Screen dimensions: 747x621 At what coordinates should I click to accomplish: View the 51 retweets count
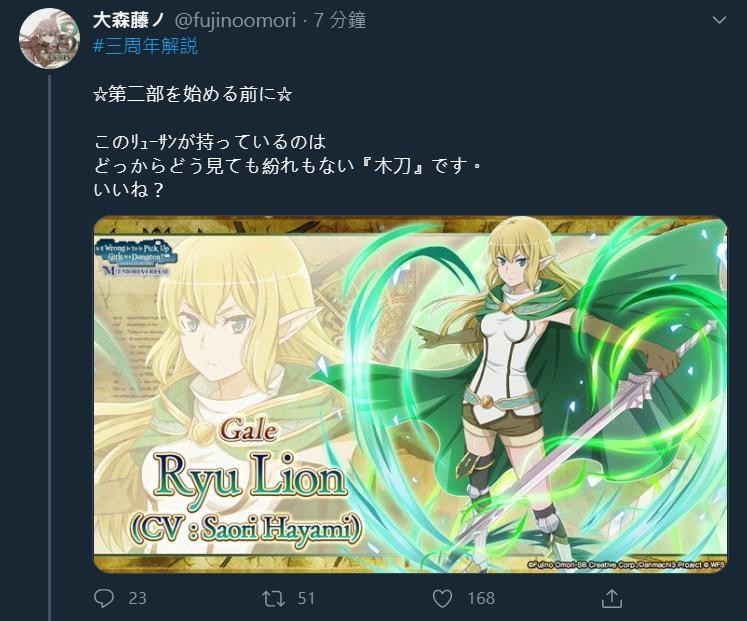coord(306,599)
